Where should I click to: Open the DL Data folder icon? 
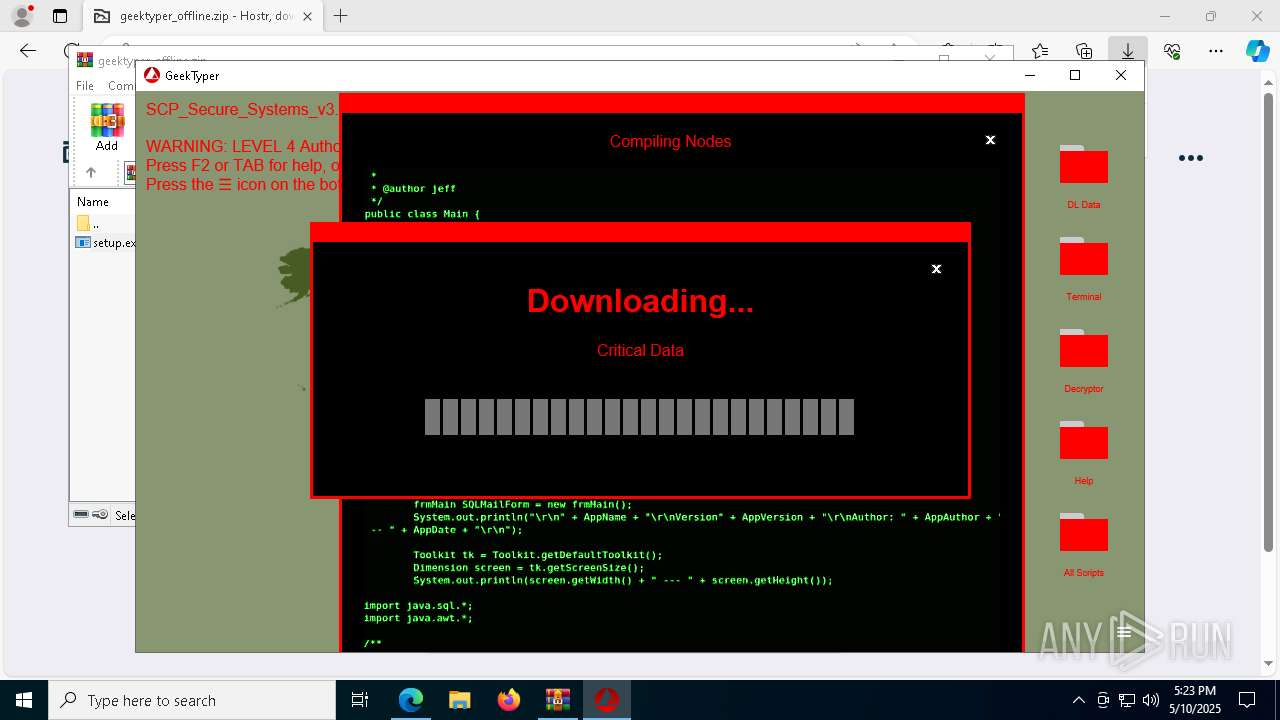pyautogui.click(x=1083, y=165)
